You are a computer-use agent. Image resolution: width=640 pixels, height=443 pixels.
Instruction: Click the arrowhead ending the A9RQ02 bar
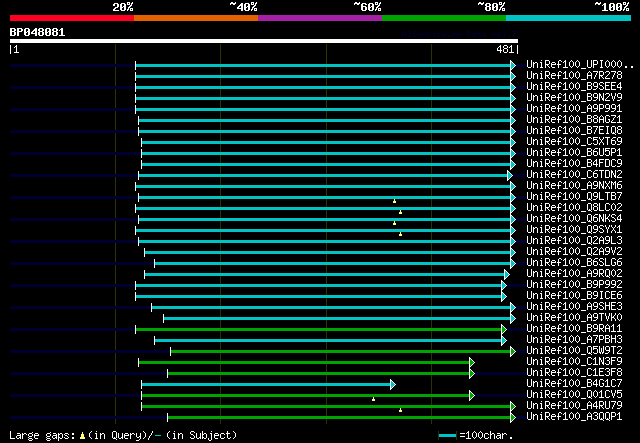tap(507, 274)
